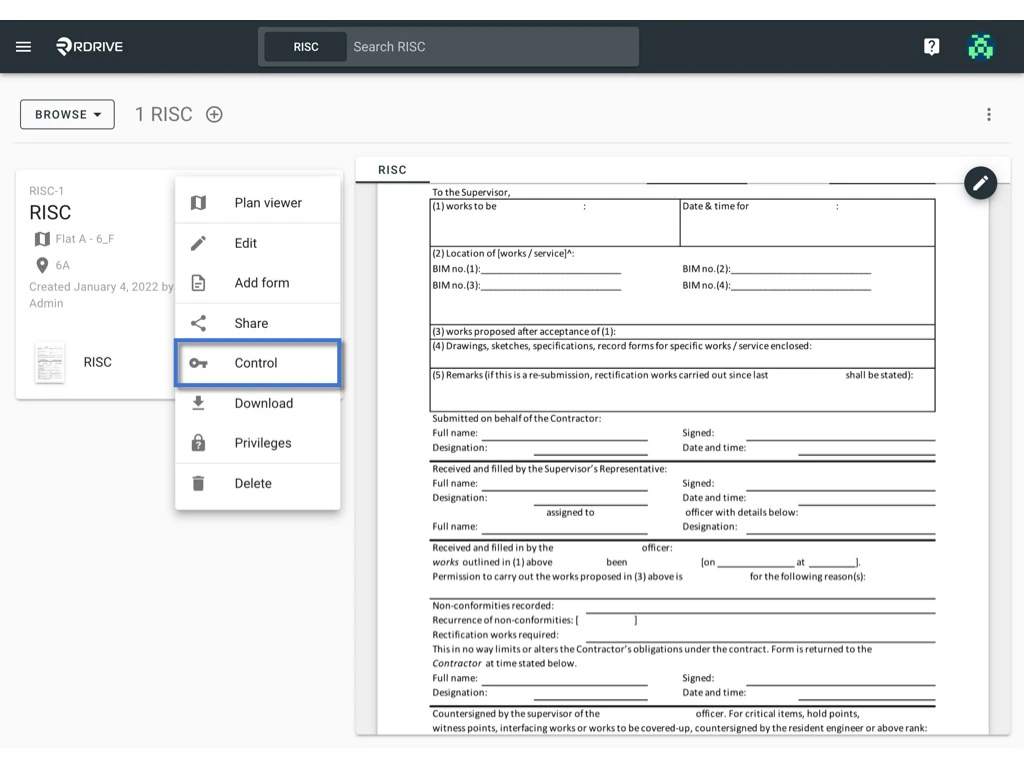Image resolution: width=1024 pixels, height=768 pixels.
Task: Choose Edit in the context menu
Action: point(257,243)
